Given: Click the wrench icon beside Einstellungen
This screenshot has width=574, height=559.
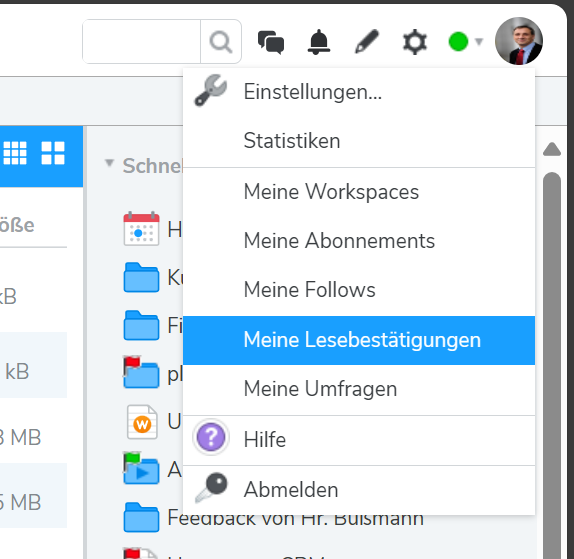Looking at the screenshot, I should [x=210, y=90].
